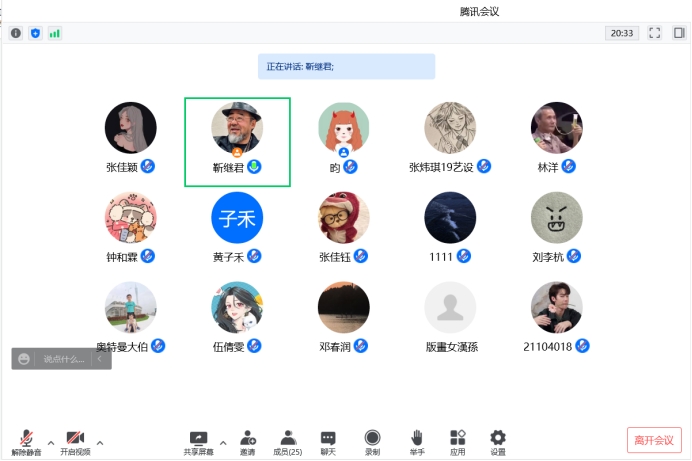Turn on camera with 开启视频
This screenshot has width=692, height=461.
[x=75, y=441]
